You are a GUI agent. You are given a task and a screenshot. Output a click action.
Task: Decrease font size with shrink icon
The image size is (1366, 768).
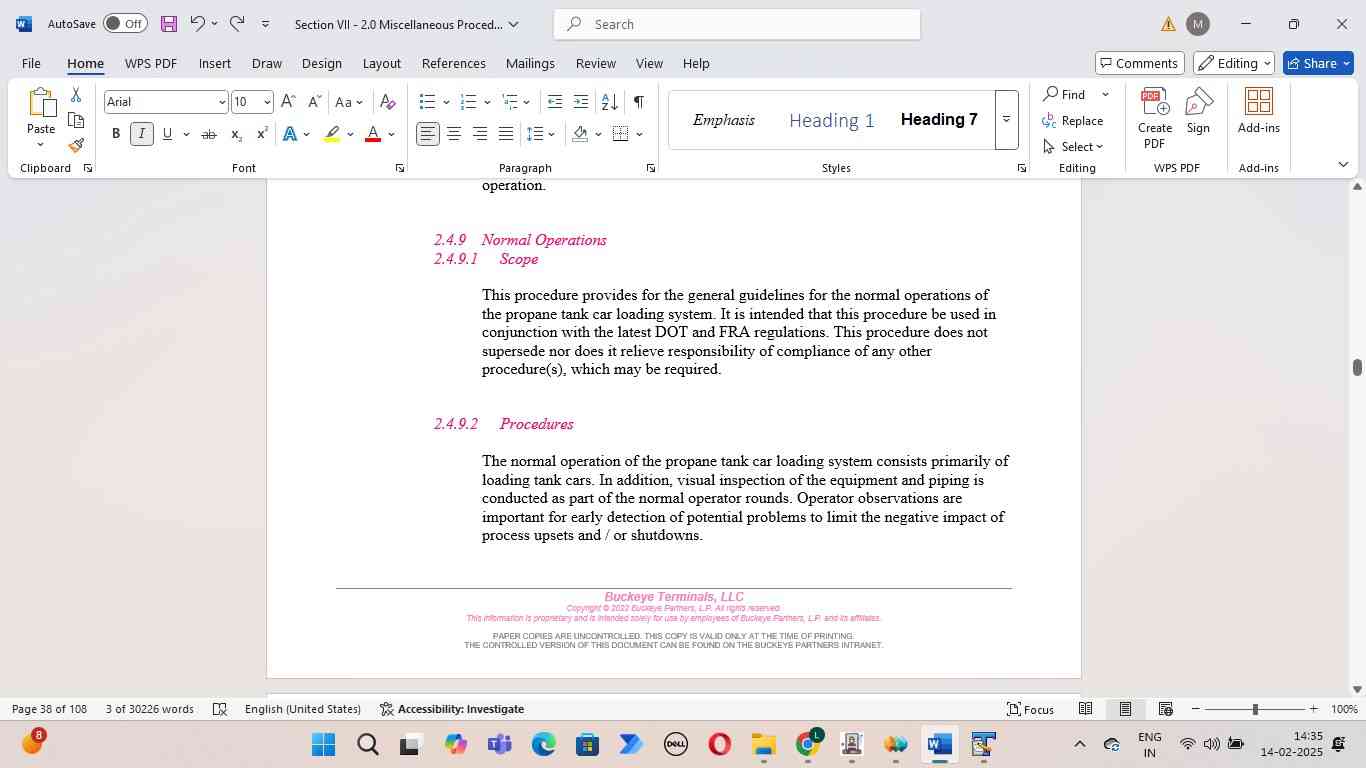pyautogui.click(x=314, y=102)
